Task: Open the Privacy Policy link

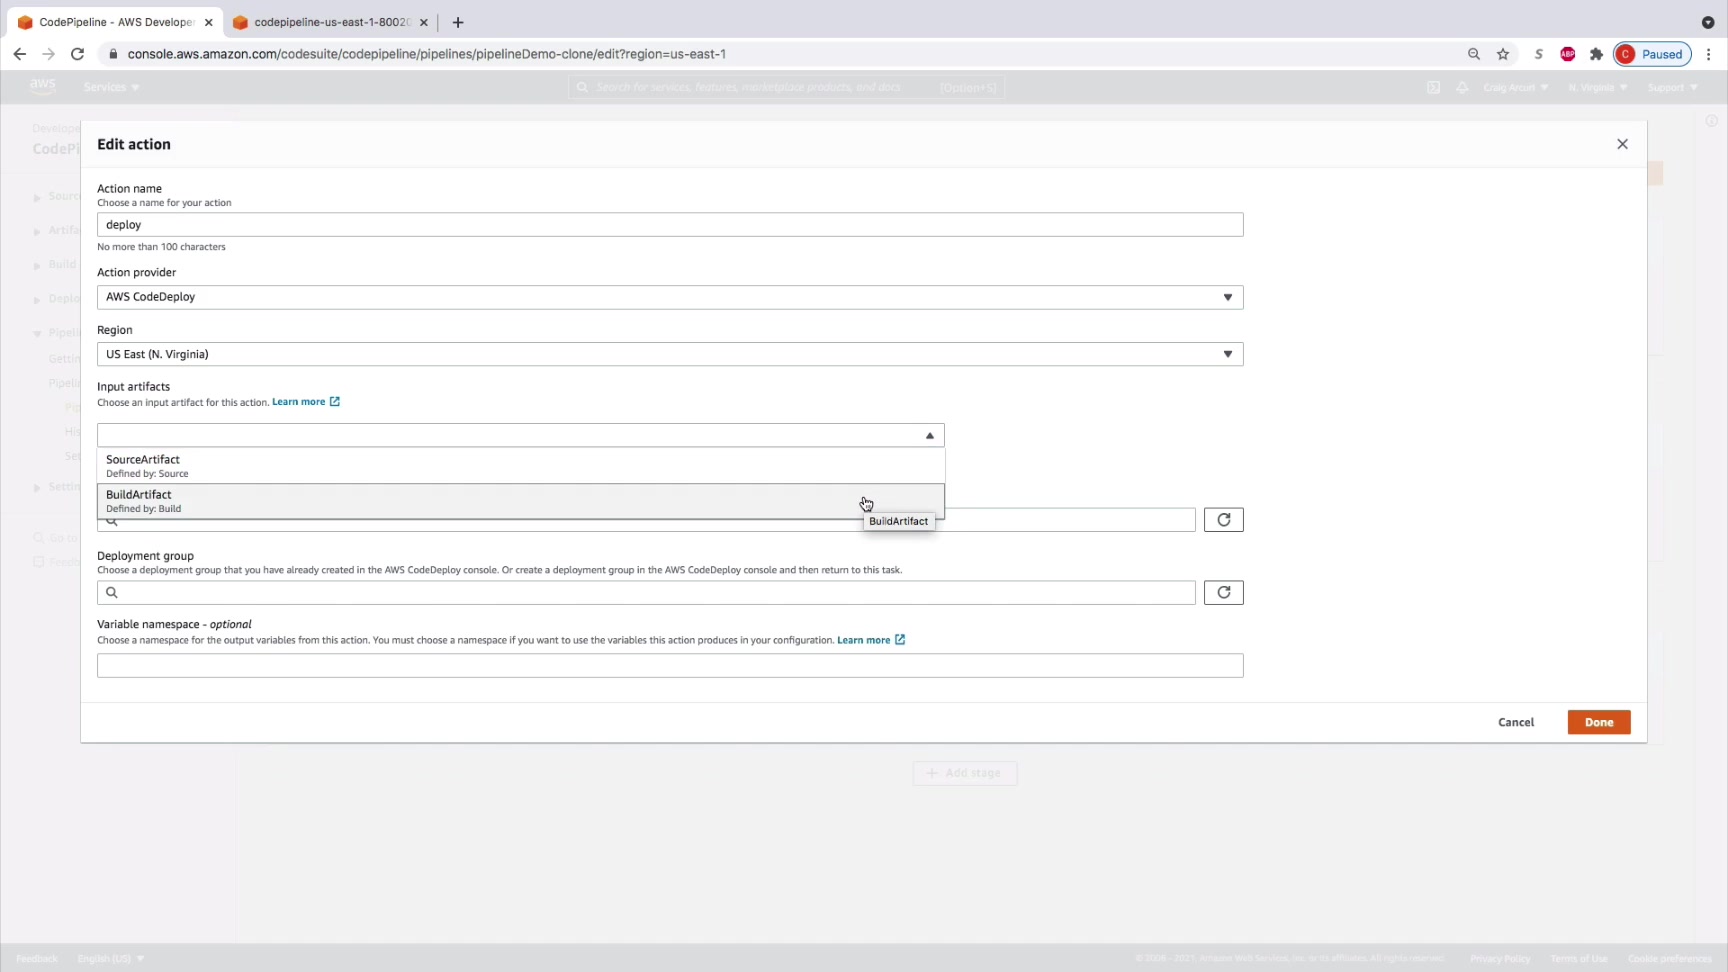Action: click(1500, 958)
